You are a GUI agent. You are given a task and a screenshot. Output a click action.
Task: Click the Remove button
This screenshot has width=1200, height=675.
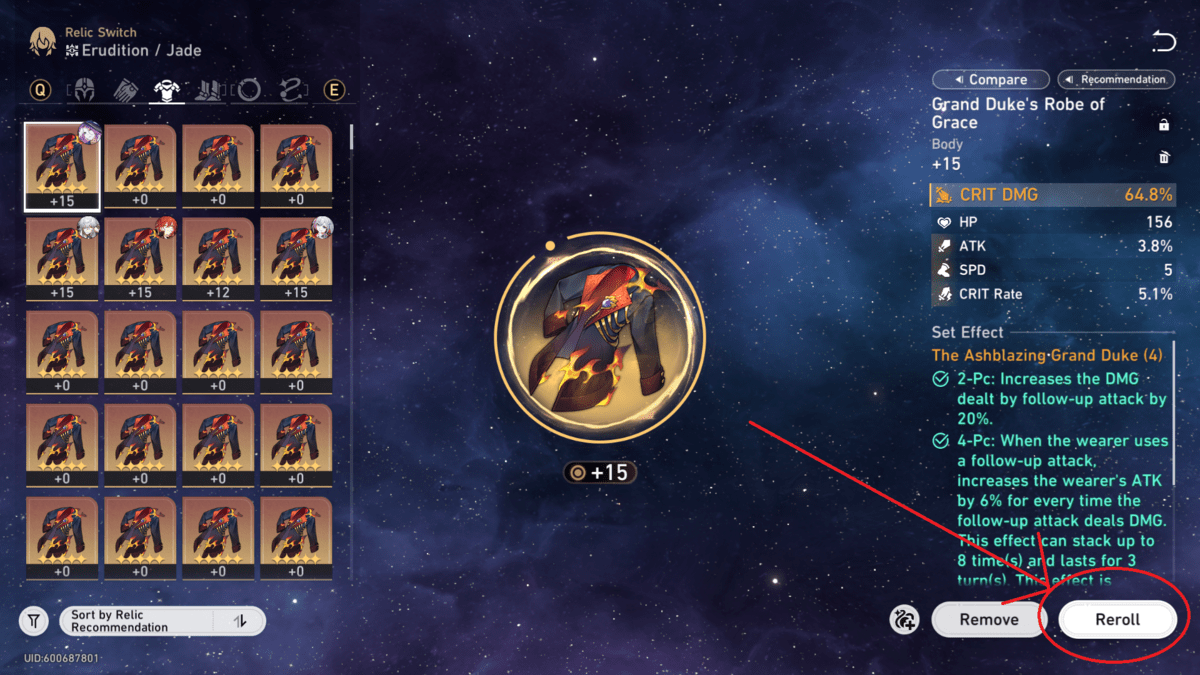(x=989, y=619)
